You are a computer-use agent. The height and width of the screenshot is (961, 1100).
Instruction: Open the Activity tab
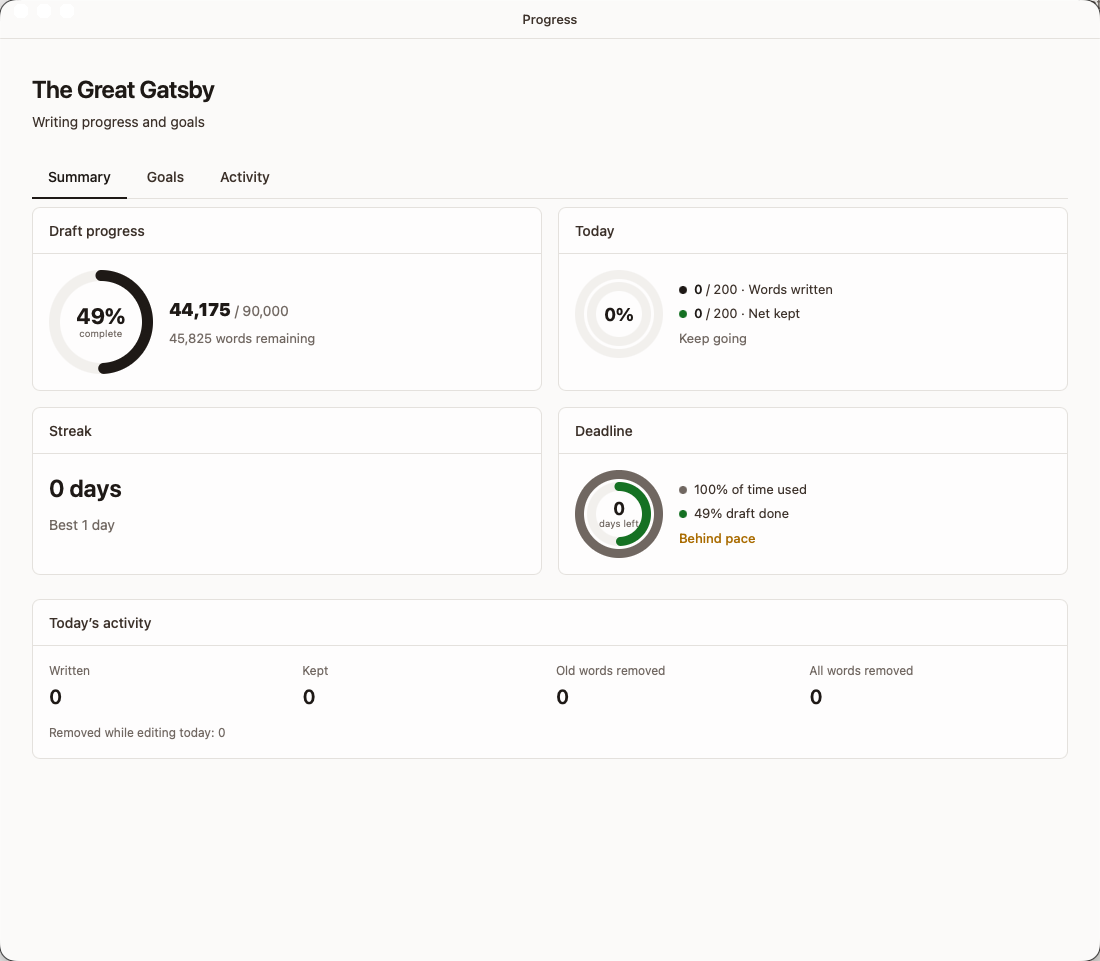point(245,177)
